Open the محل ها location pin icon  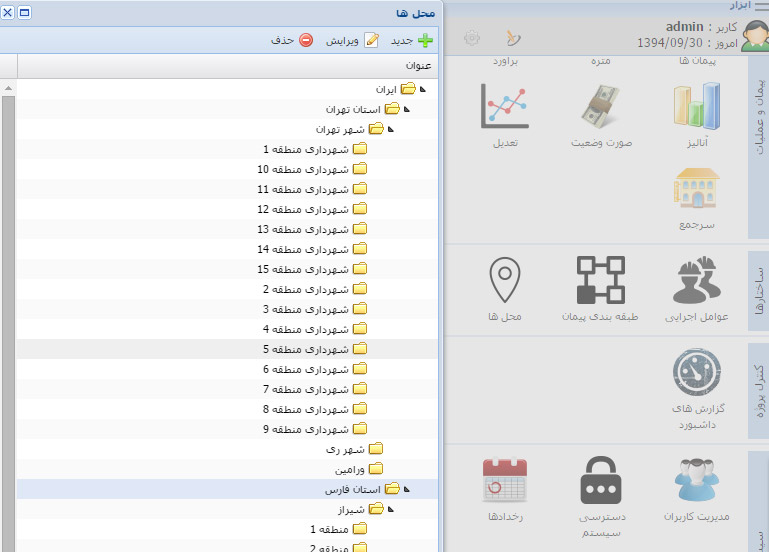pyautogui.click(x=506, y=280)
